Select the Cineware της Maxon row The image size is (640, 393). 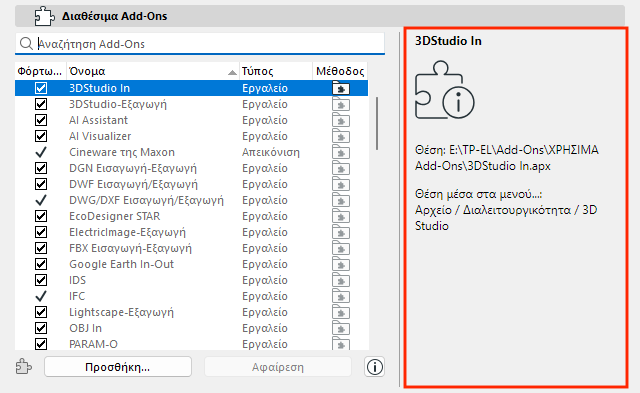191,152
